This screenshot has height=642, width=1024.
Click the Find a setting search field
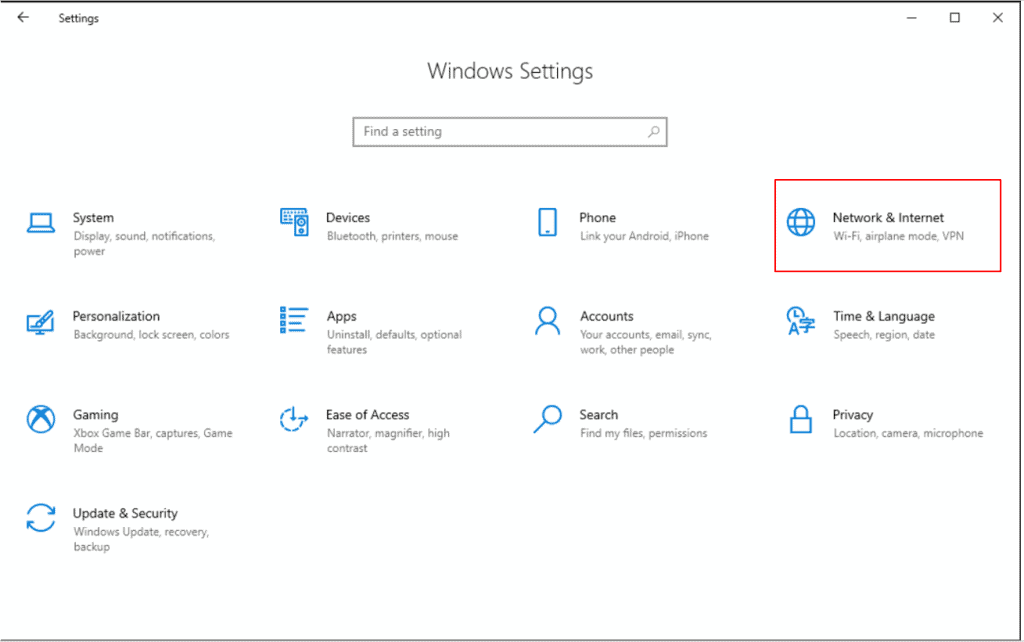[500, 132]
